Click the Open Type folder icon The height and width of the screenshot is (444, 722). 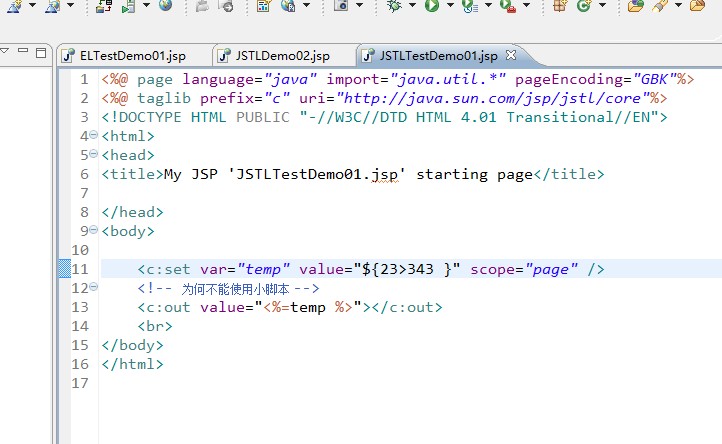[x=635, y=6]
